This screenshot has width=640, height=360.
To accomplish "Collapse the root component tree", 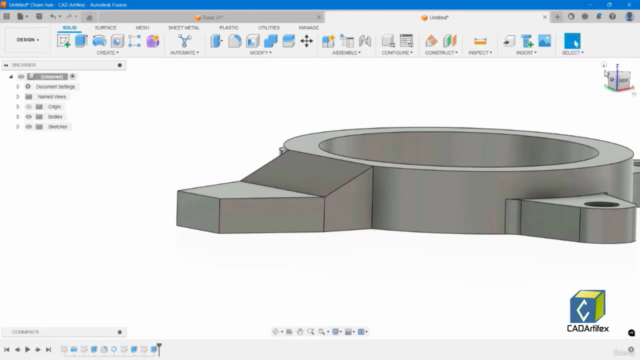I will (11, 77).
